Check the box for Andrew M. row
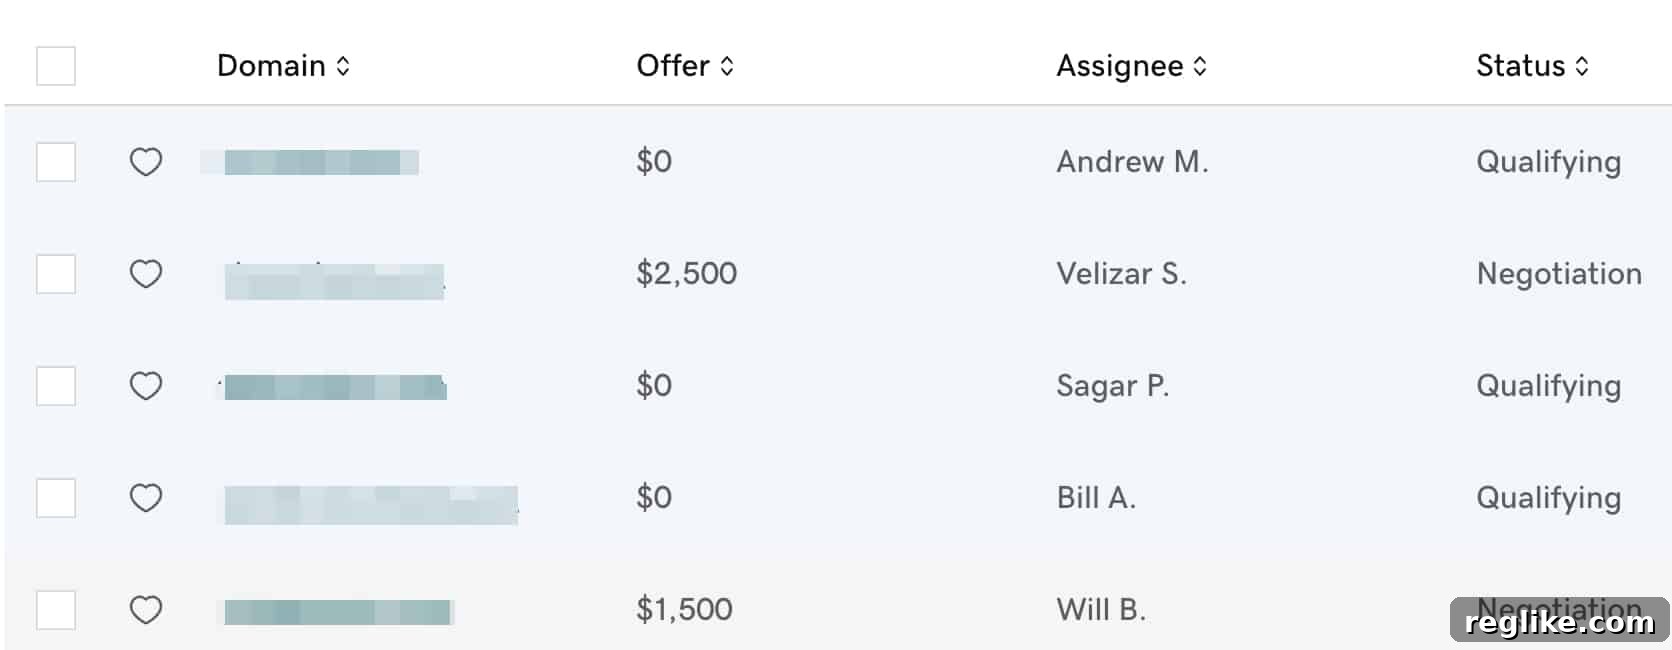The height and width of the screenshot is (650, 1672). pyautogui.click(x=56, y=162)
